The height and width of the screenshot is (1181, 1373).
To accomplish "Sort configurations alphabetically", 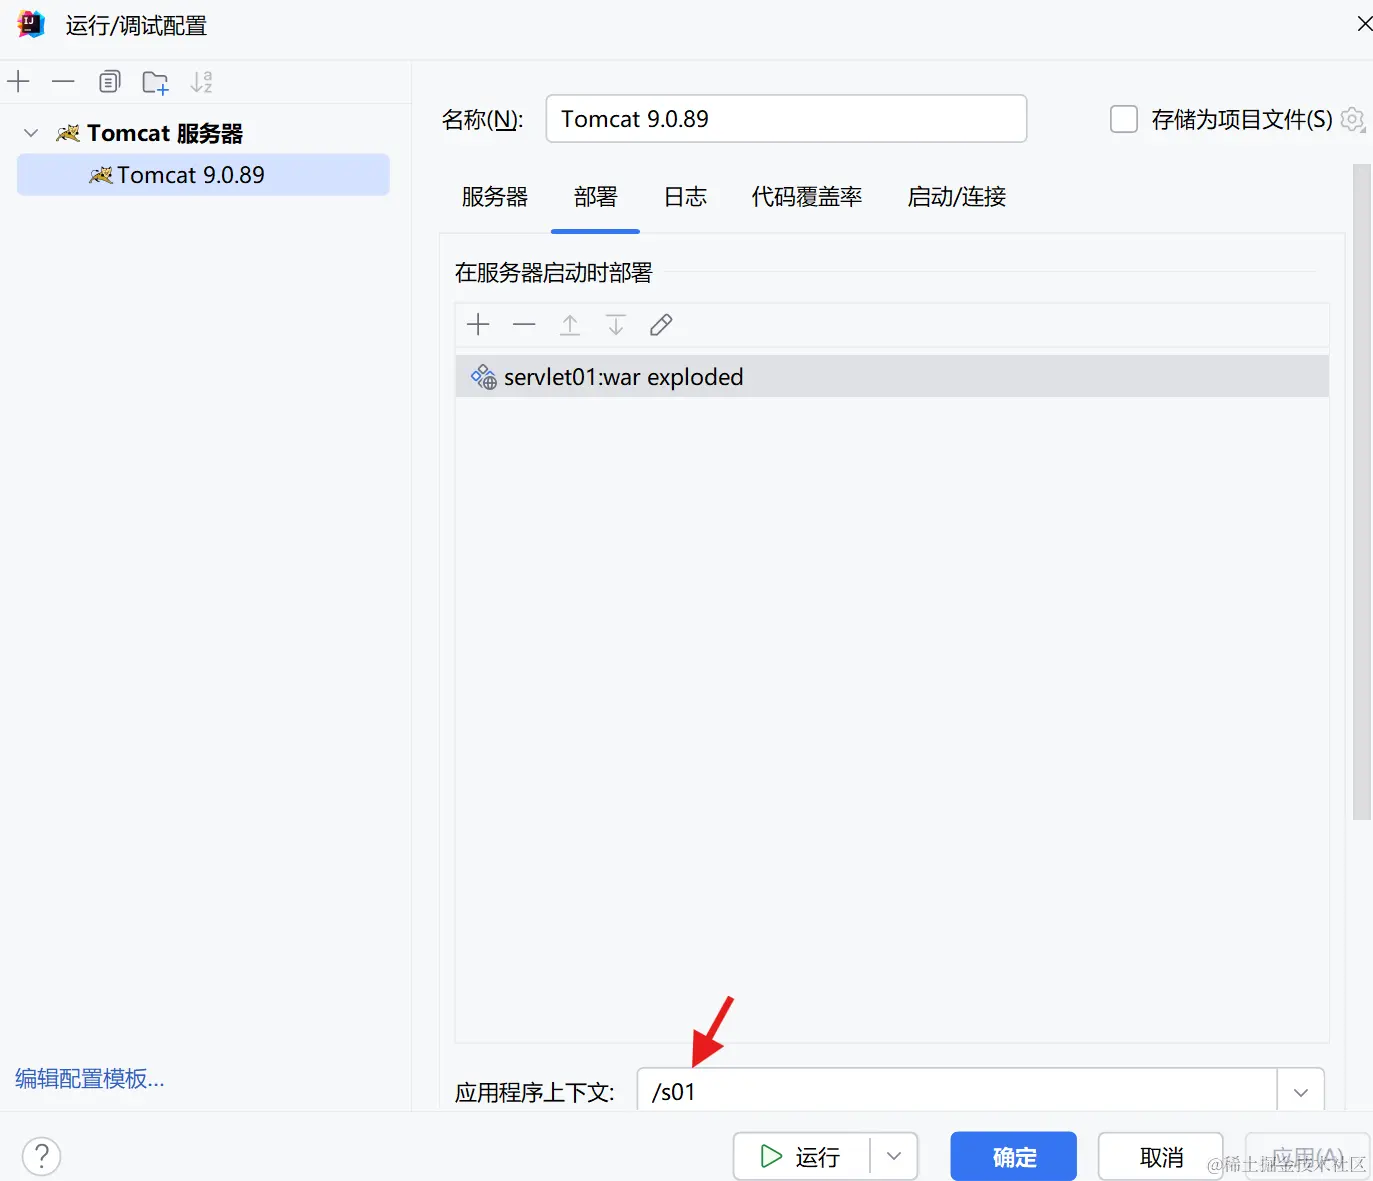I will pos(201,81).
